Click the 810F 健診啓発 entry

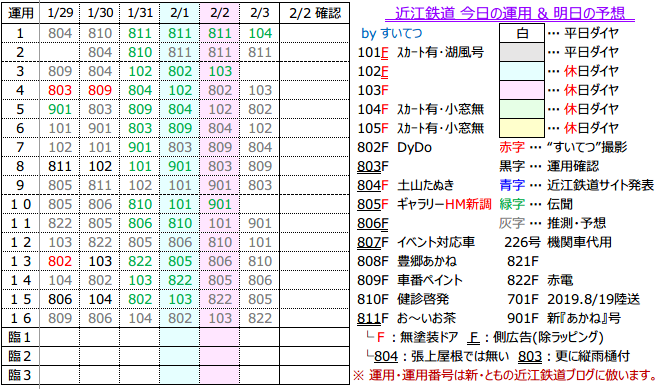tap(403, 299)
